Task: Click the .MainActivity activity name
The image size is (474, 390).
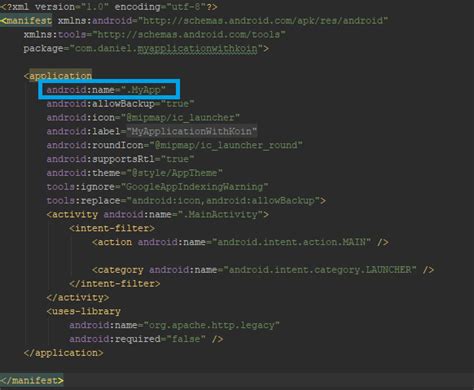Action: [x=220, y=214]
